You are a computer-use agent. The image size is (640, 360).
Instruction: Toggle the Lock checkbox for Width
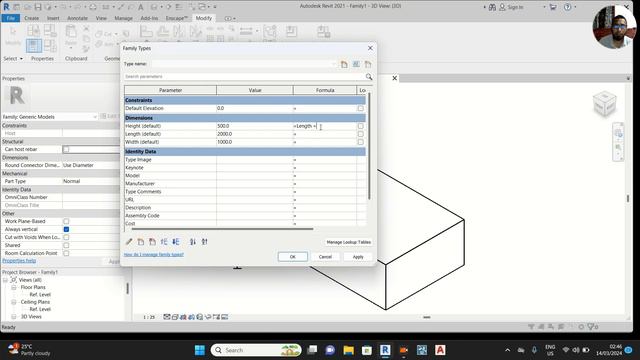360,142
